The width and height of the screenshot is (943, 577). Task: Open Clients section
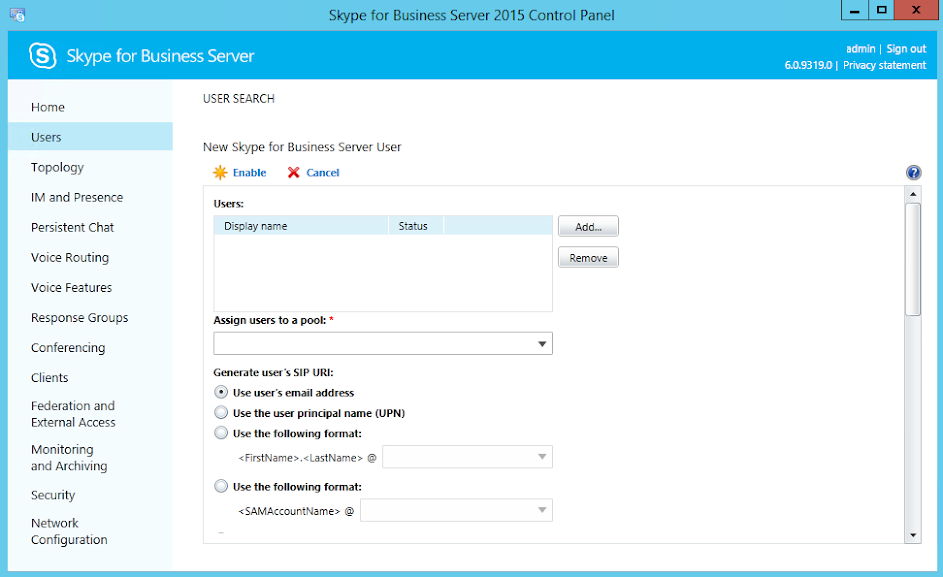(x=49, y=378)
